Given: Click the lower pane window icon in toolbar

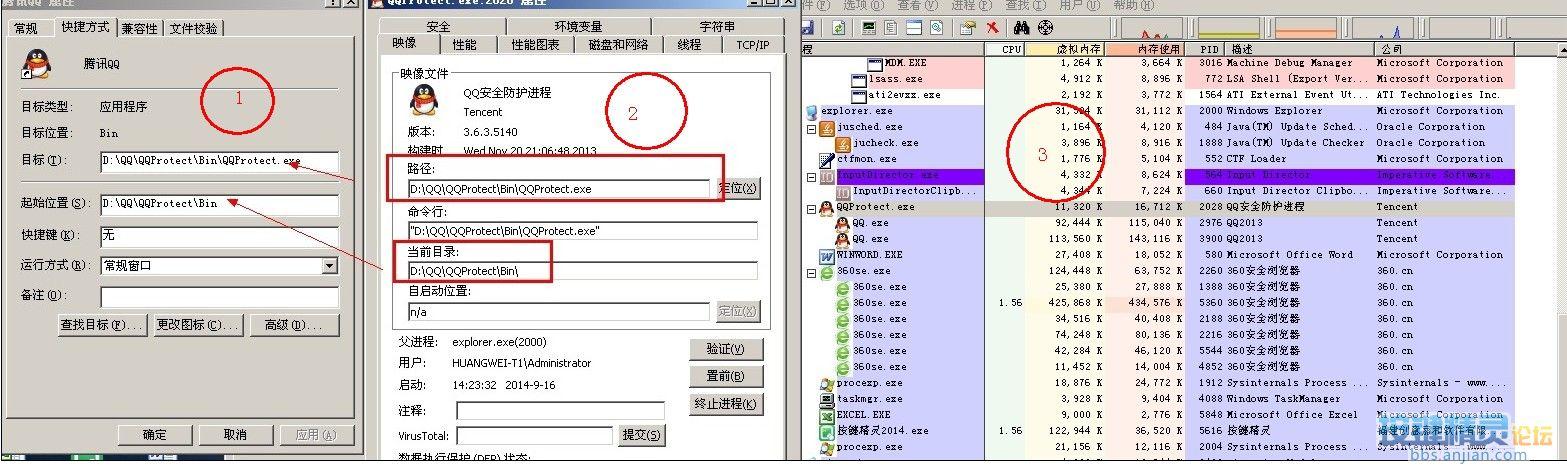Looking at the screenshot, I should [914, 27].
